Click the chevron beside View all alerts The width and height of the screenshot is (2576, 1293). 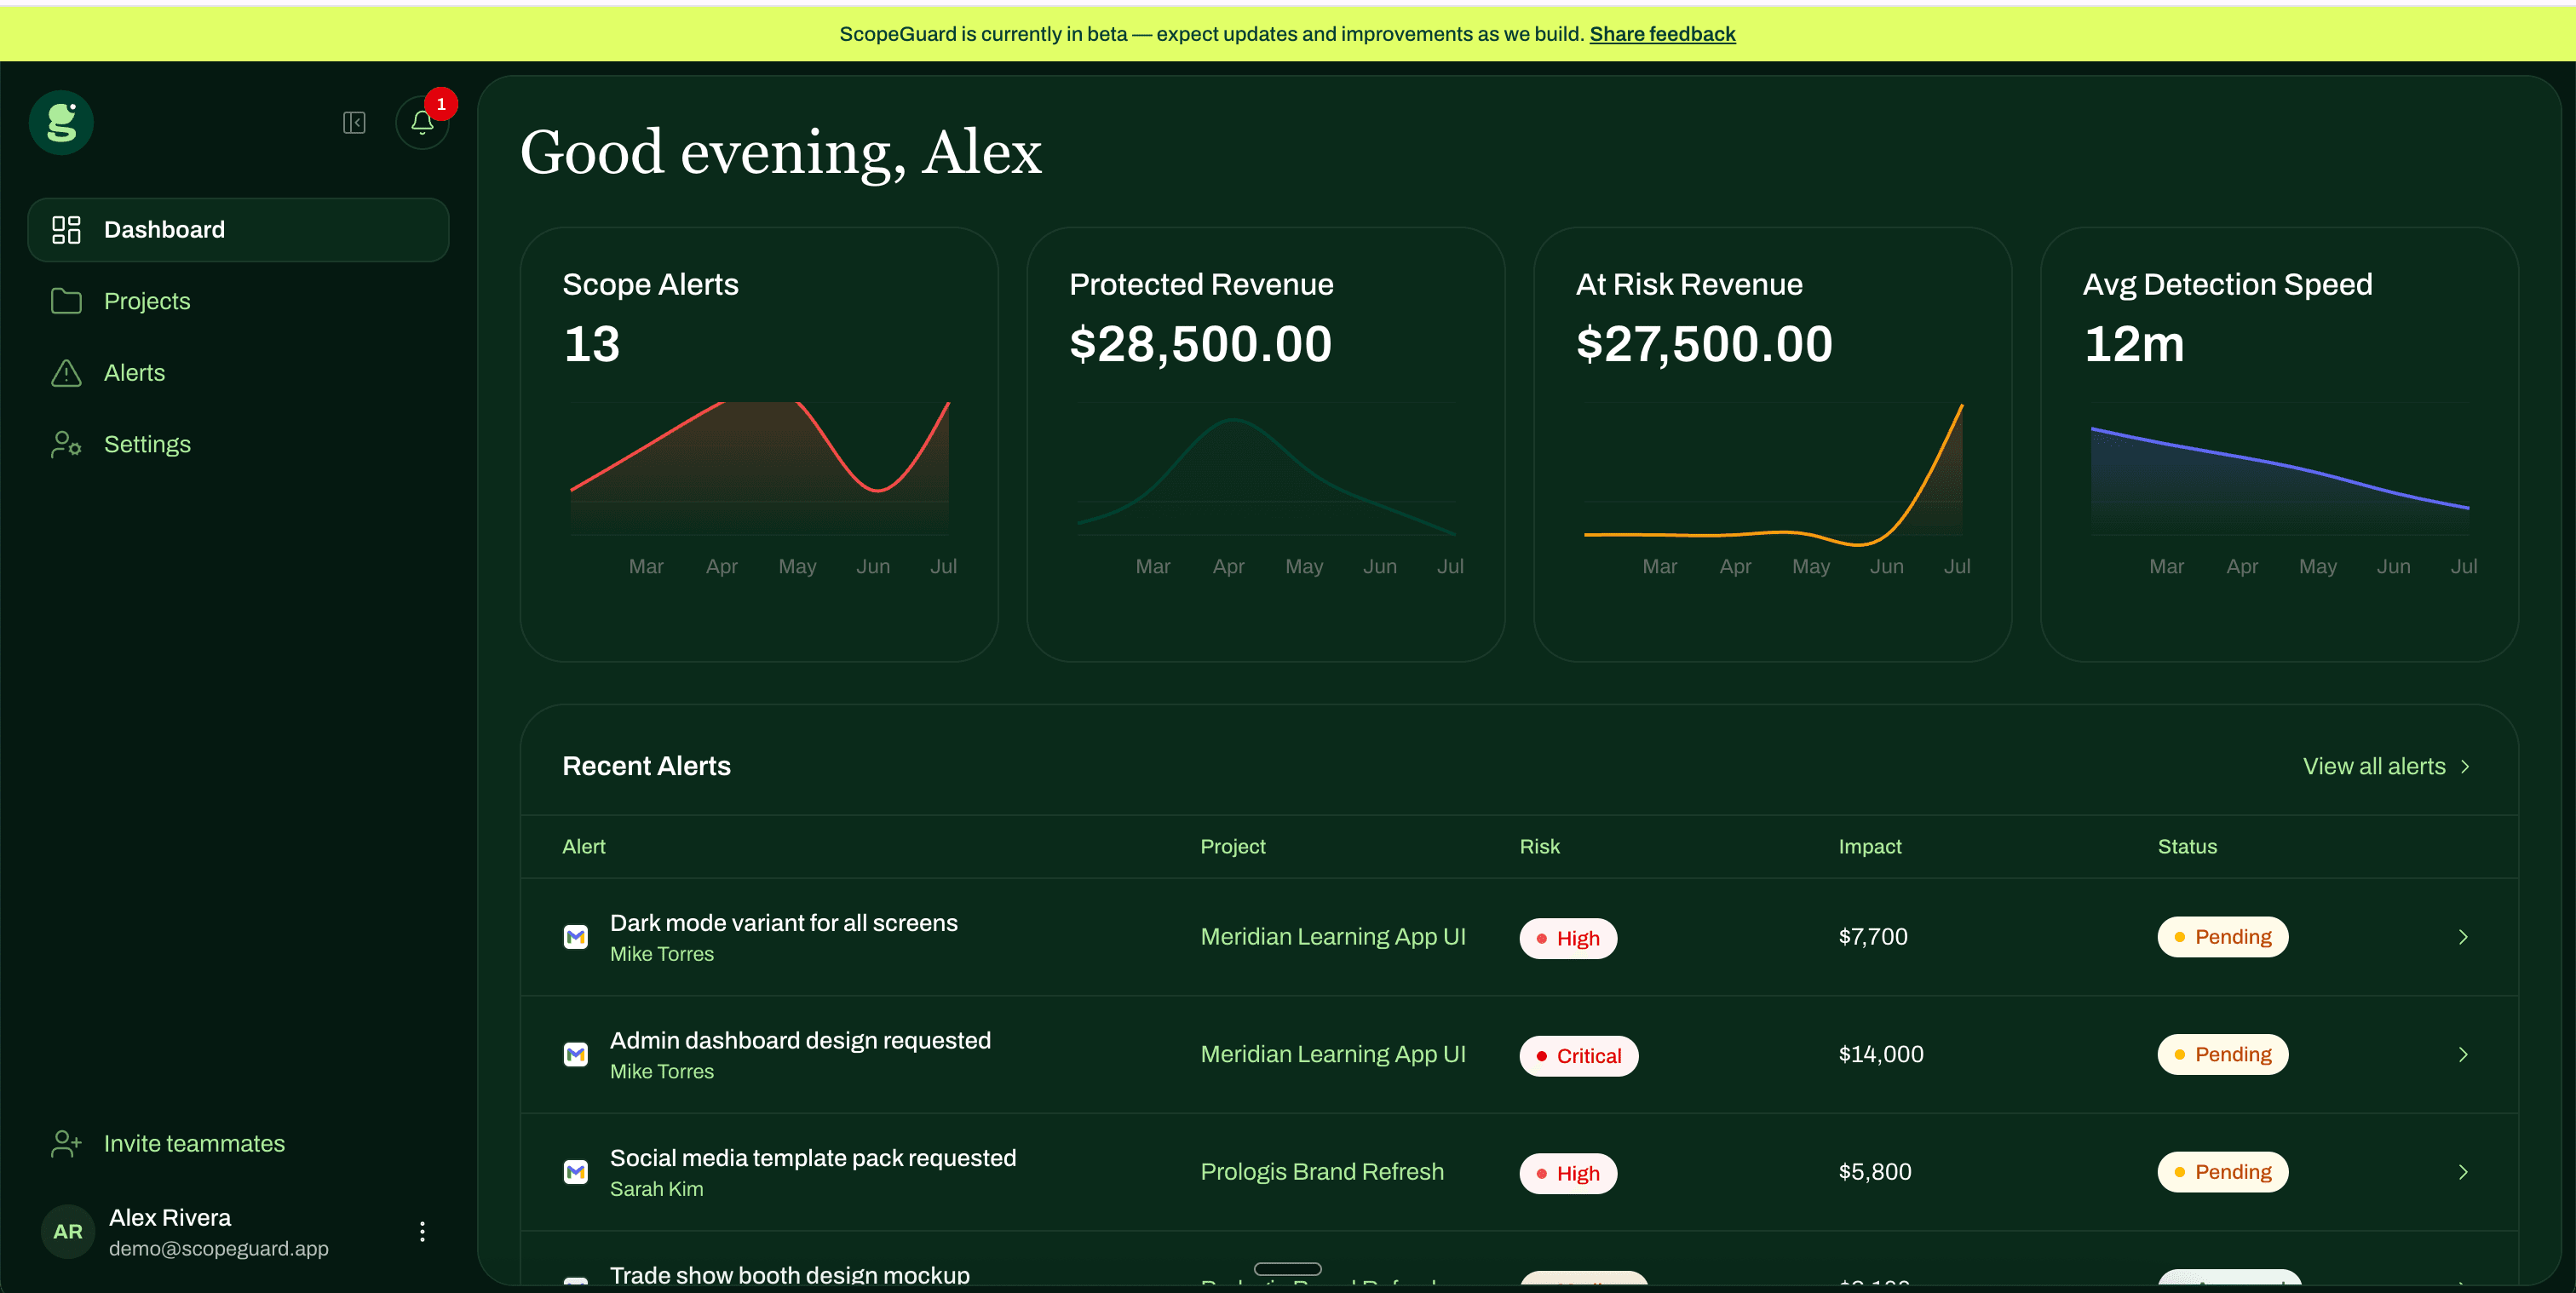click(2465, 766)
